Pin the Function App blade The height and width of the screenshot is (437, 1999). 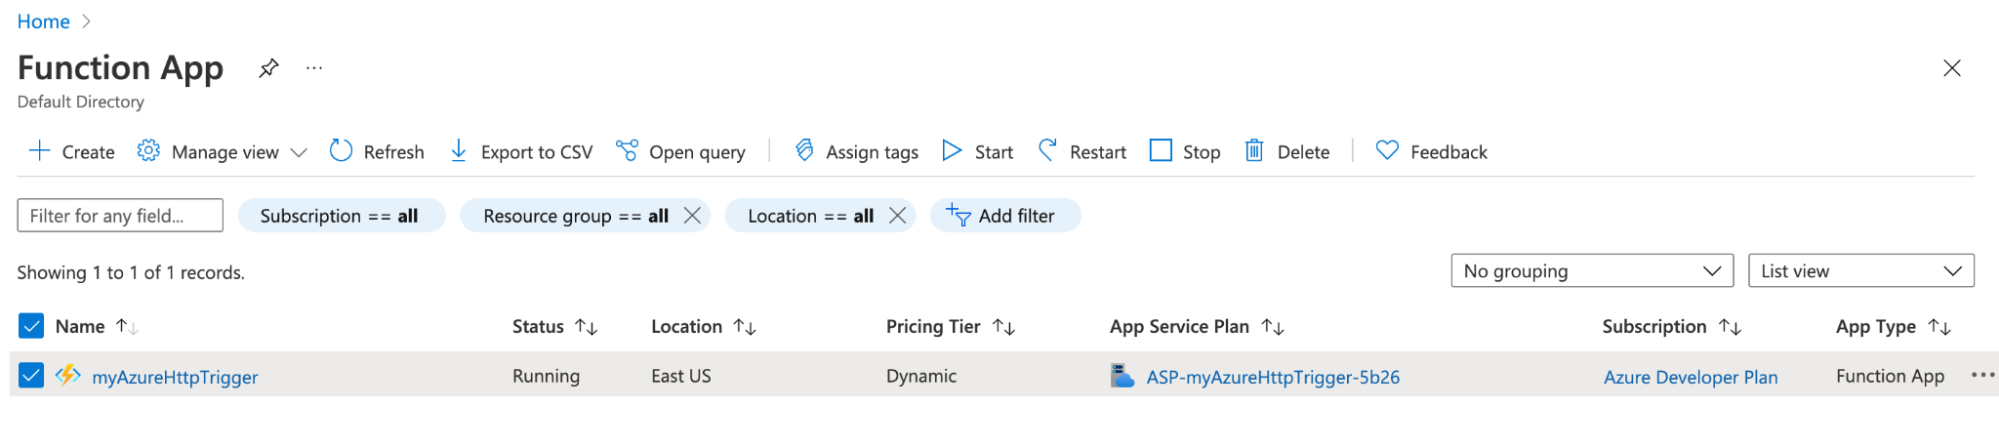click(268, 69)
